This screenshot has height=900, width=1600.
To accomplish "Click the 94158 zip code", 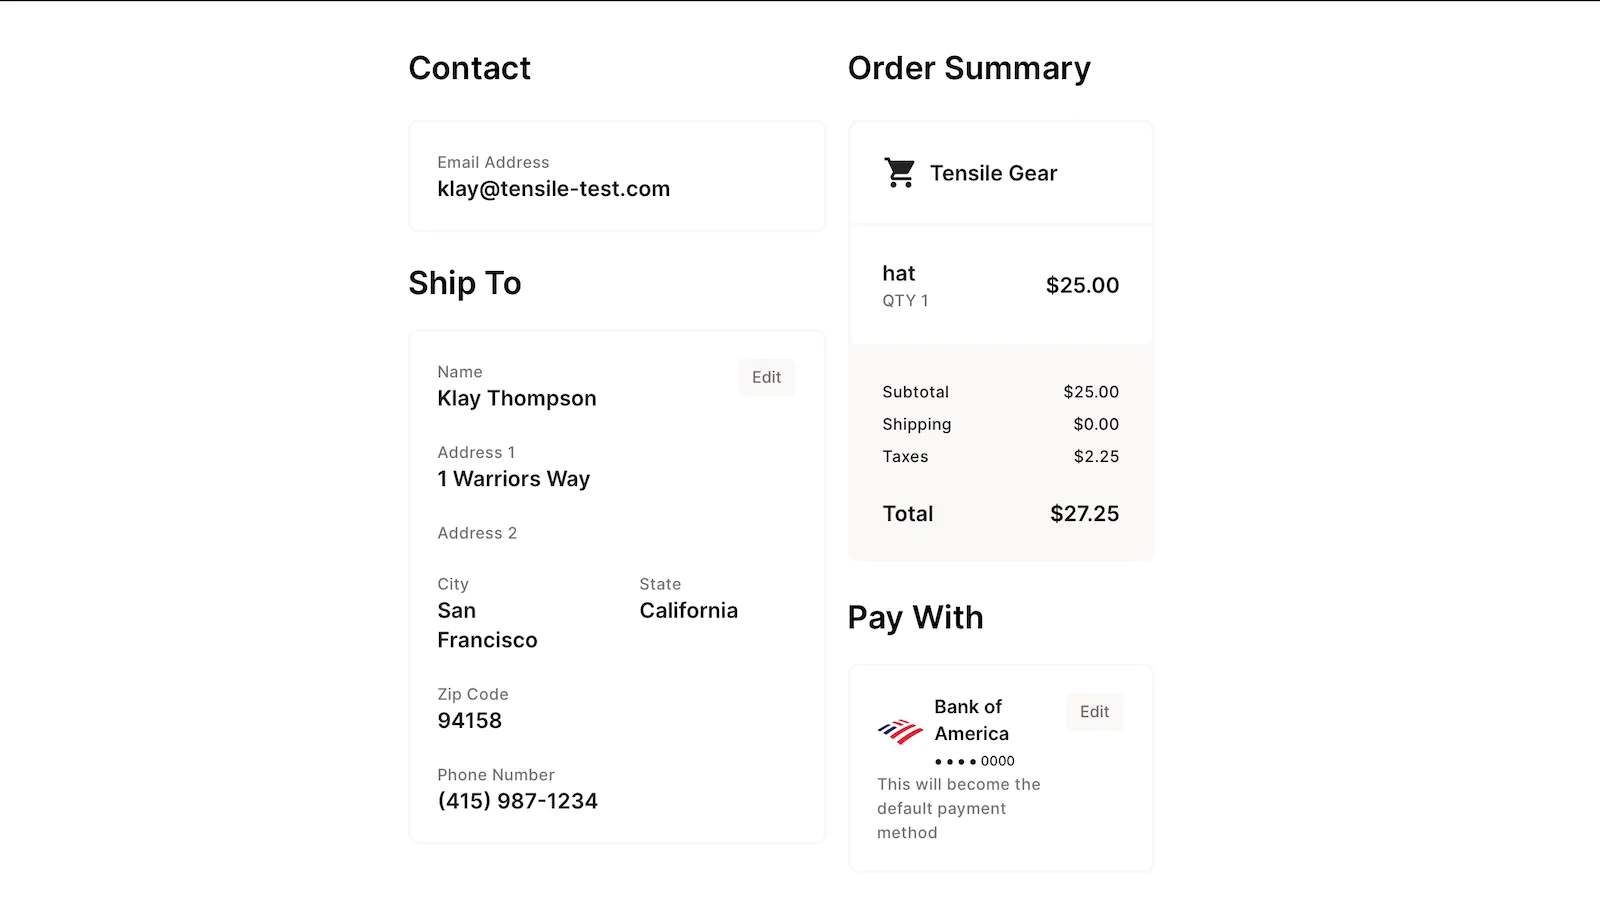I will click(x=470, y=720).
